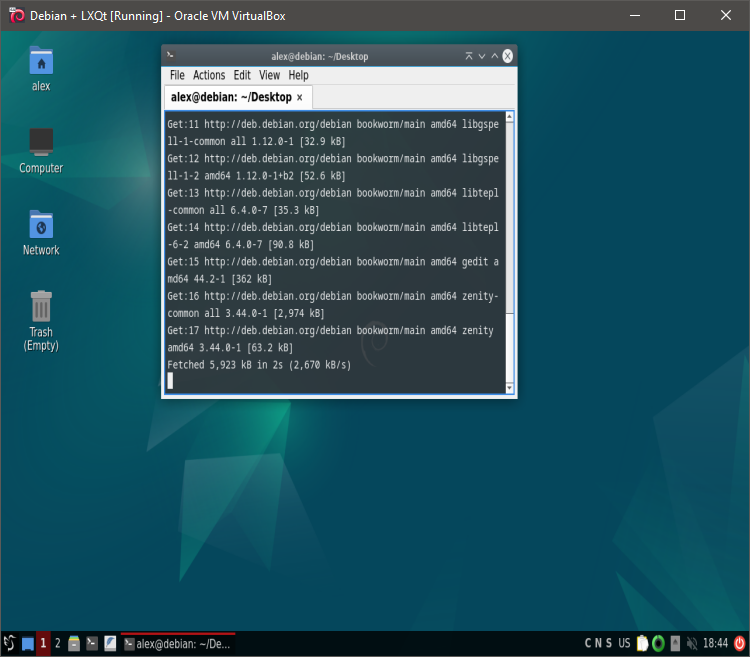
Task: Click the terminal cursor on the last line
Action: pyautogui.click(x=170, y=381)
